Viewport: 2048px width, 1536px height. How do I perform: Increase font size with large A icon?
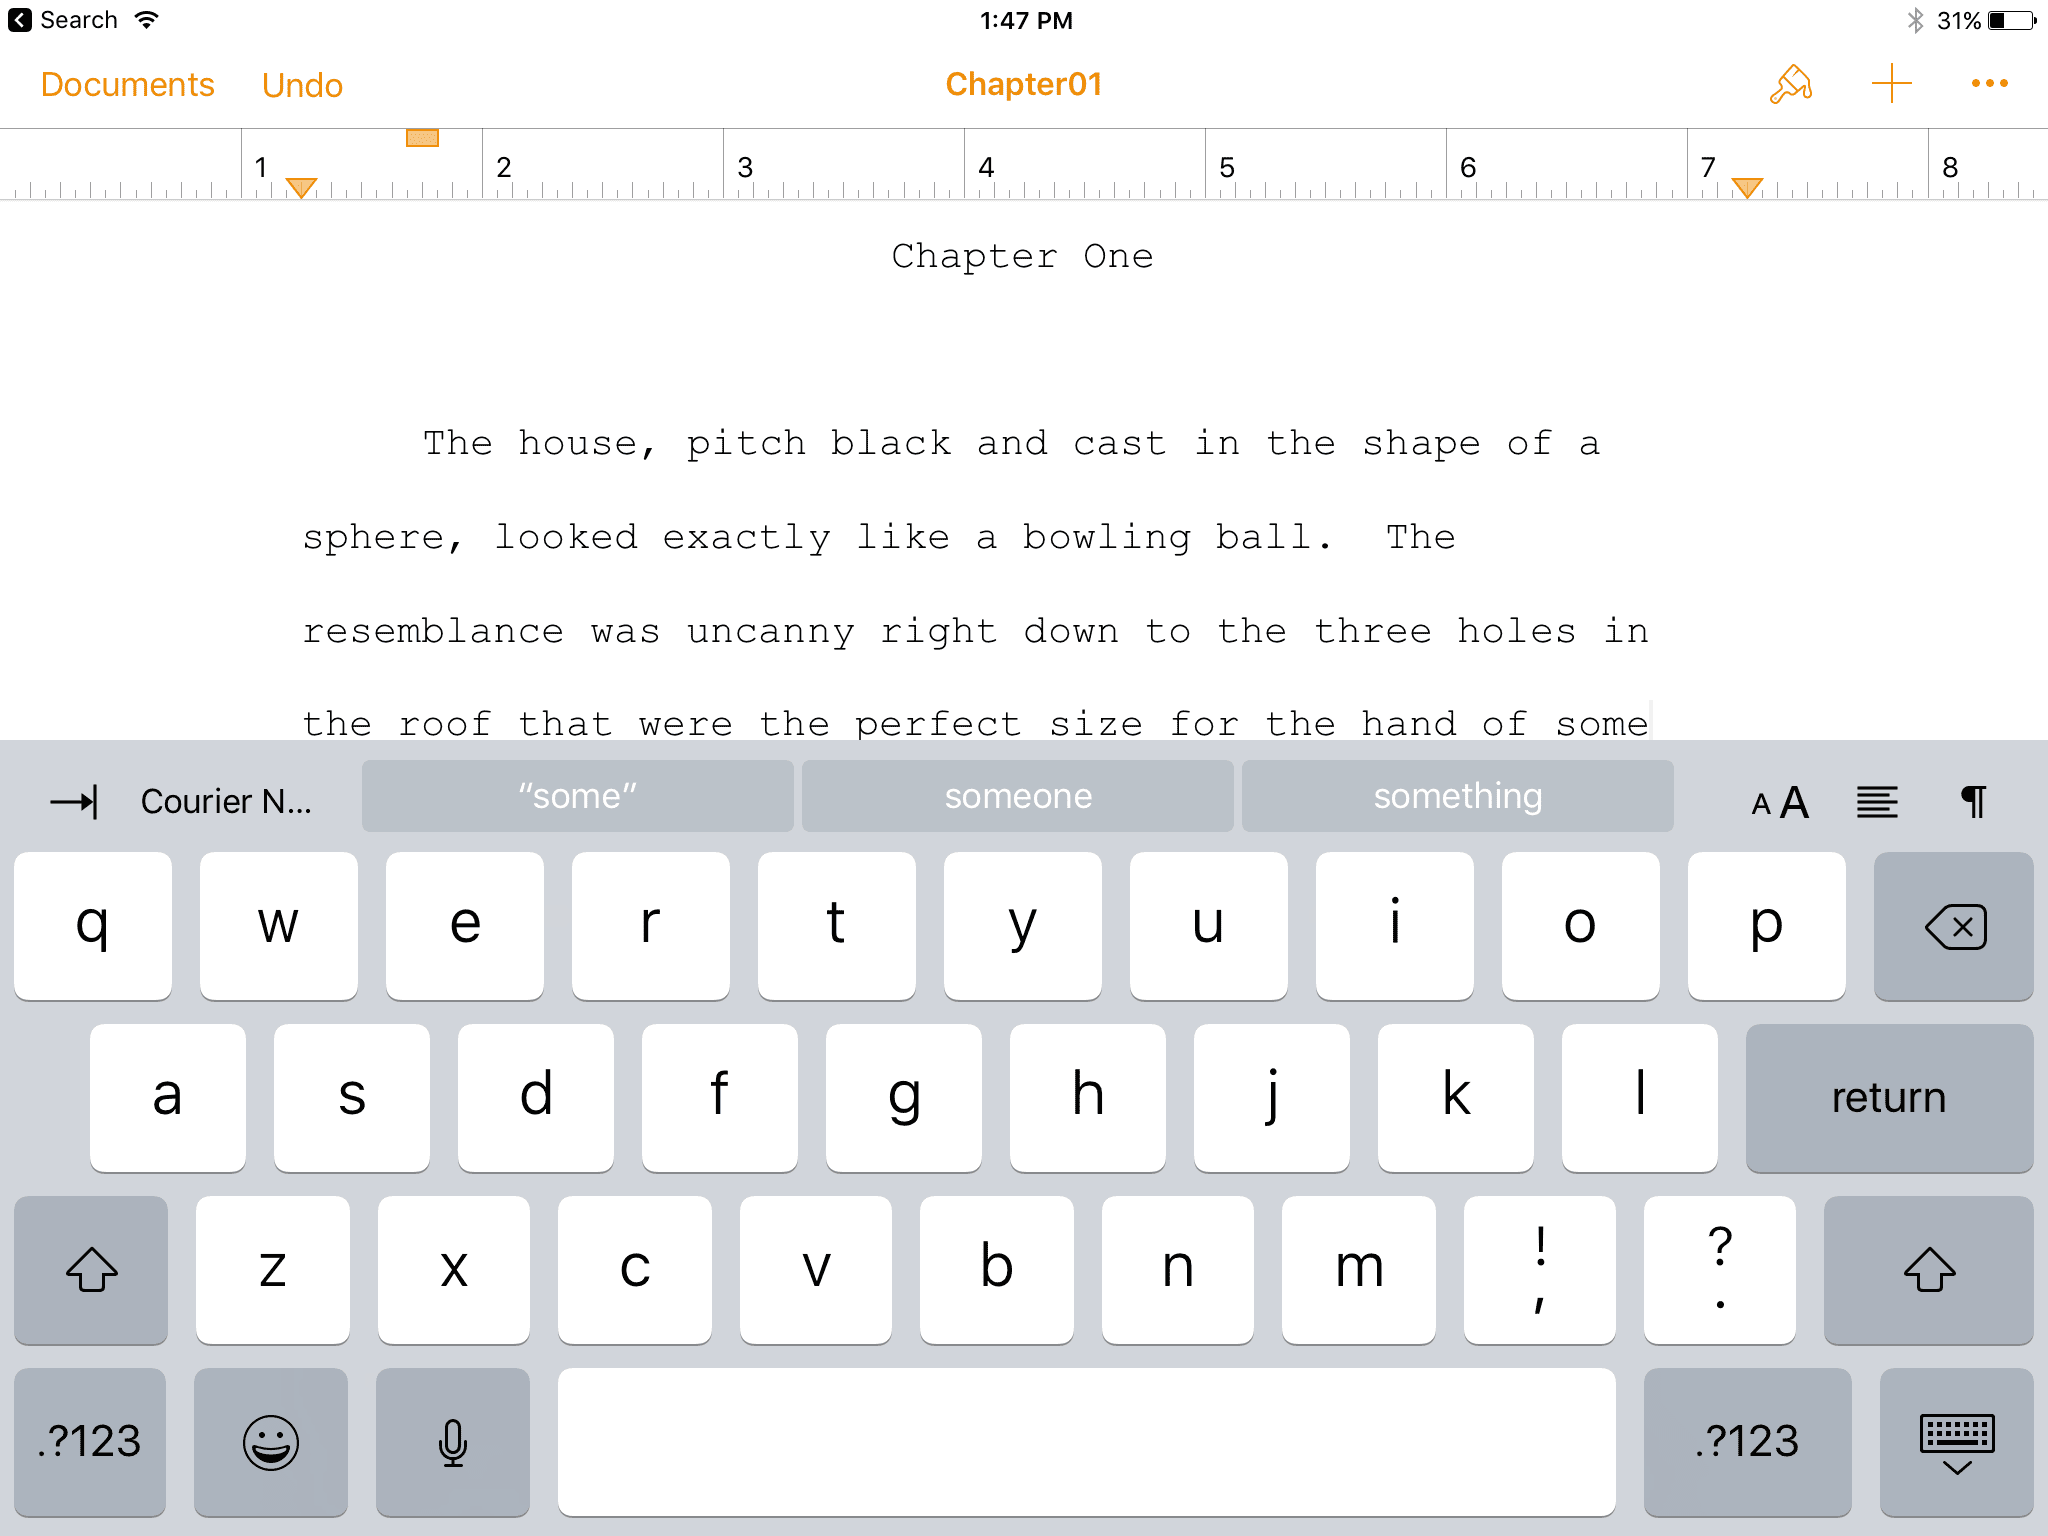[1800, 794]
